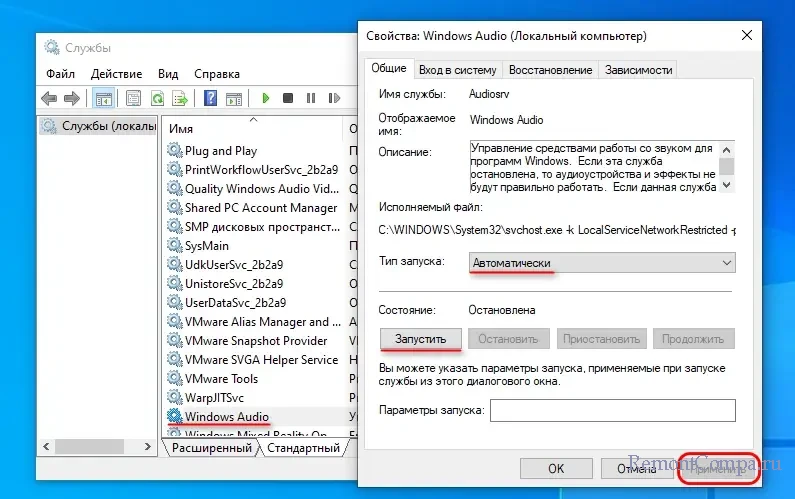Click the greyed Приостановить button
The width and height of the screenshot is (795, 499).
601,339
